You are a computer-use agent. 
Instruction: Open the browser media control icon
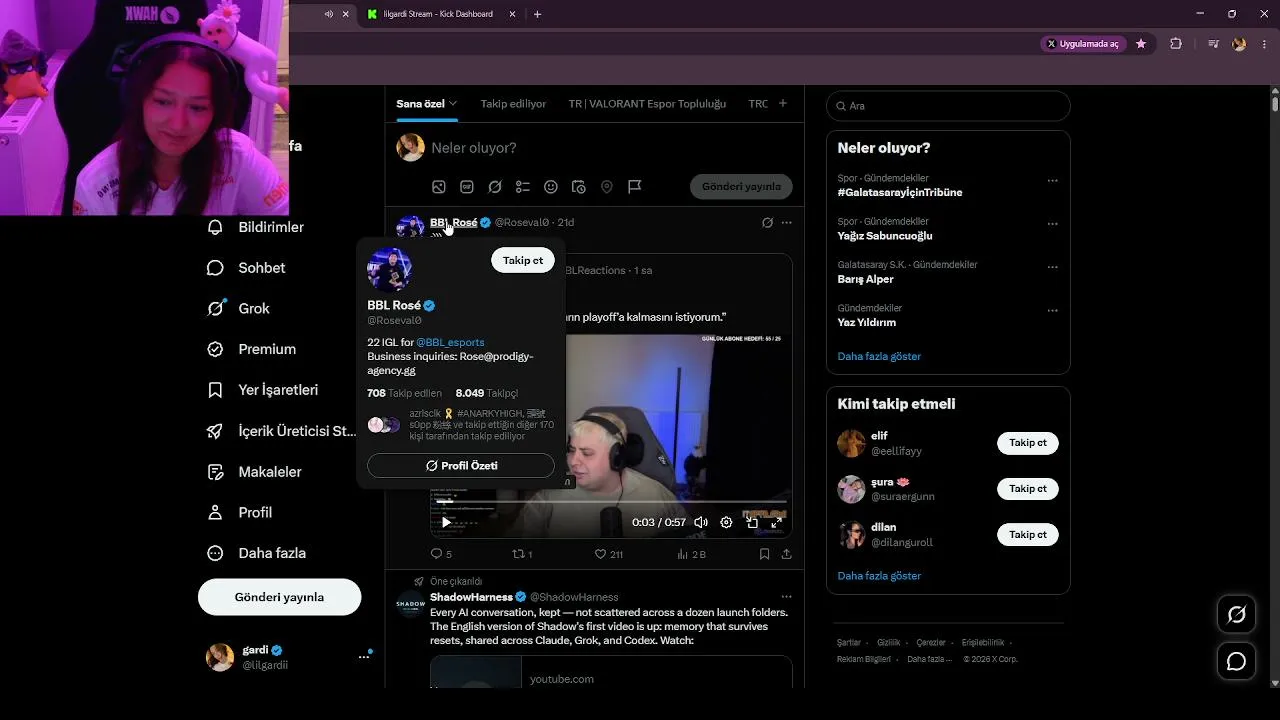pos(1213,44)
